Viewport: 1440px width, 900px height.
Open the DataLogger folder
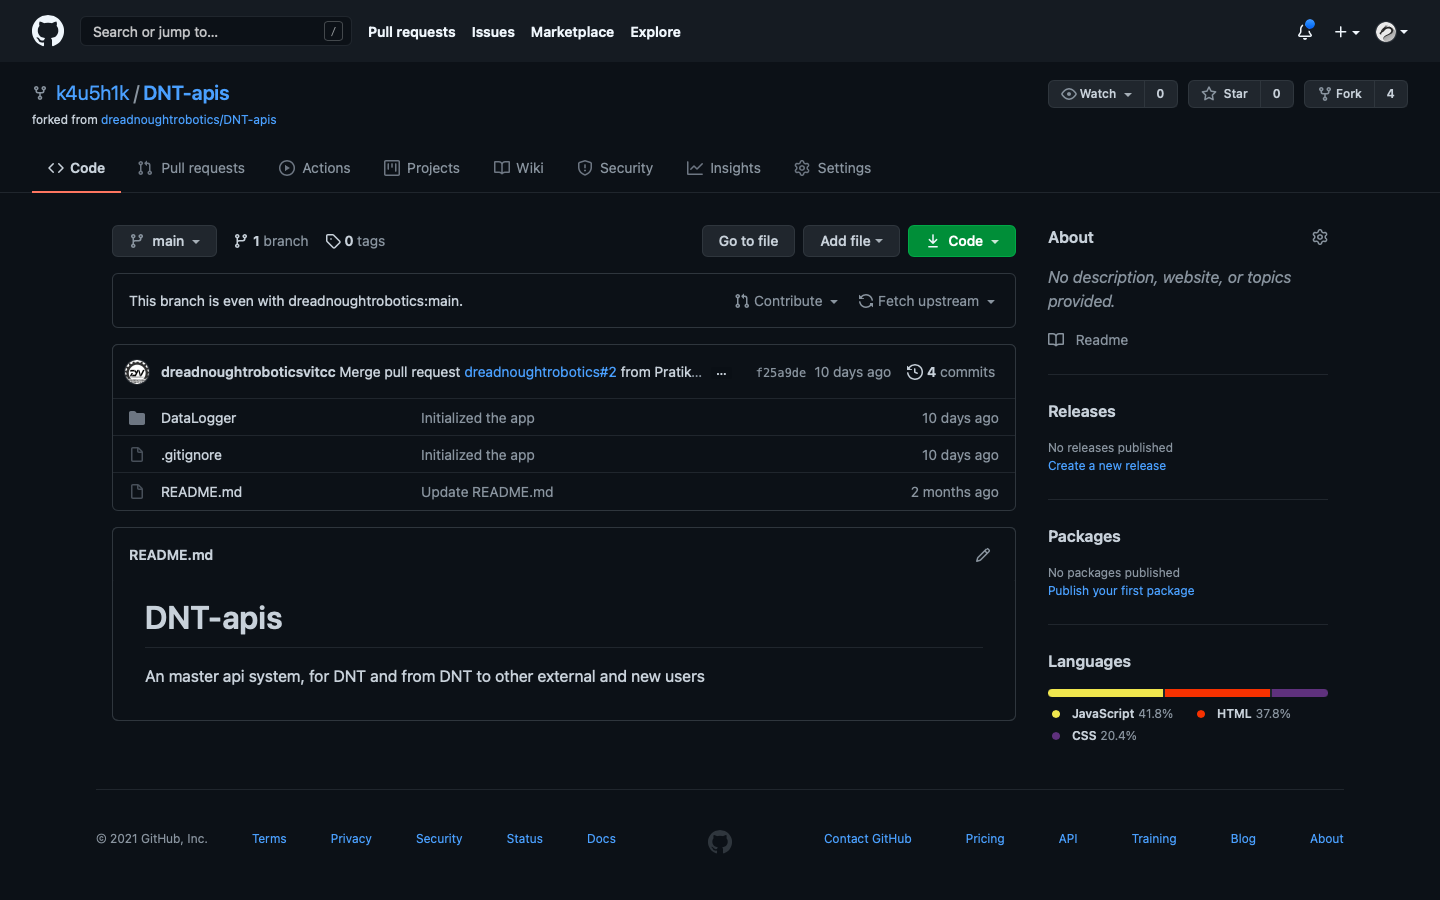click(198, 418)
